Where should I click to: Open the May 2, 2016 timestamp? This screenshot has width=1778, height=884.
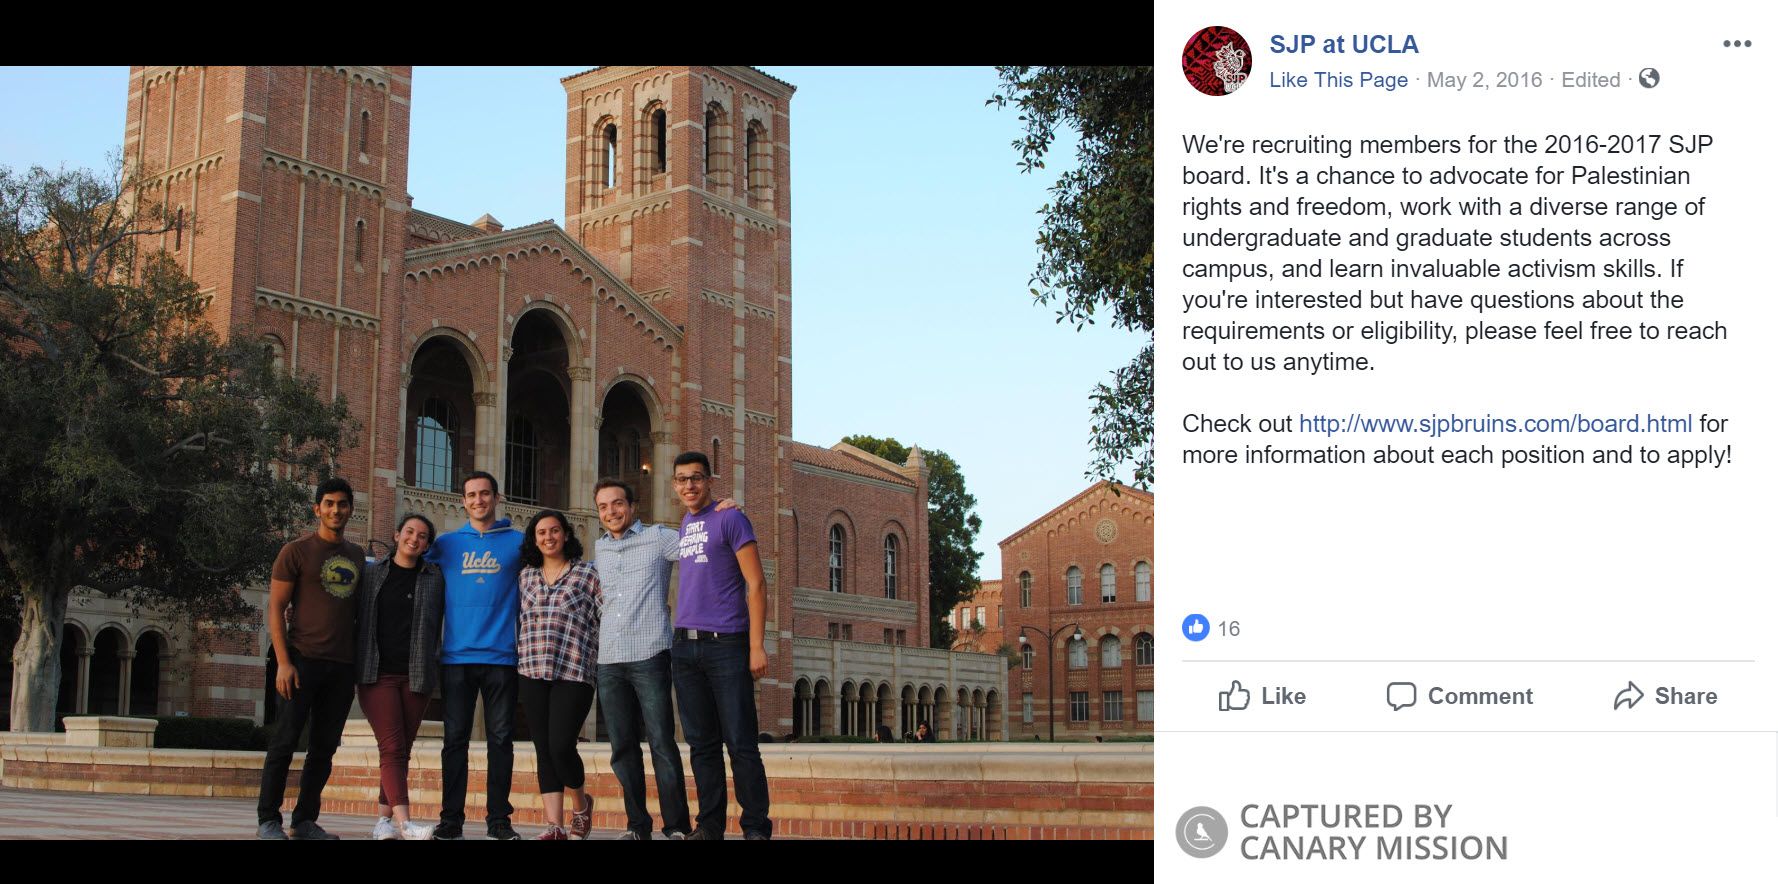pyautogui.click(x=1484, y=80)
